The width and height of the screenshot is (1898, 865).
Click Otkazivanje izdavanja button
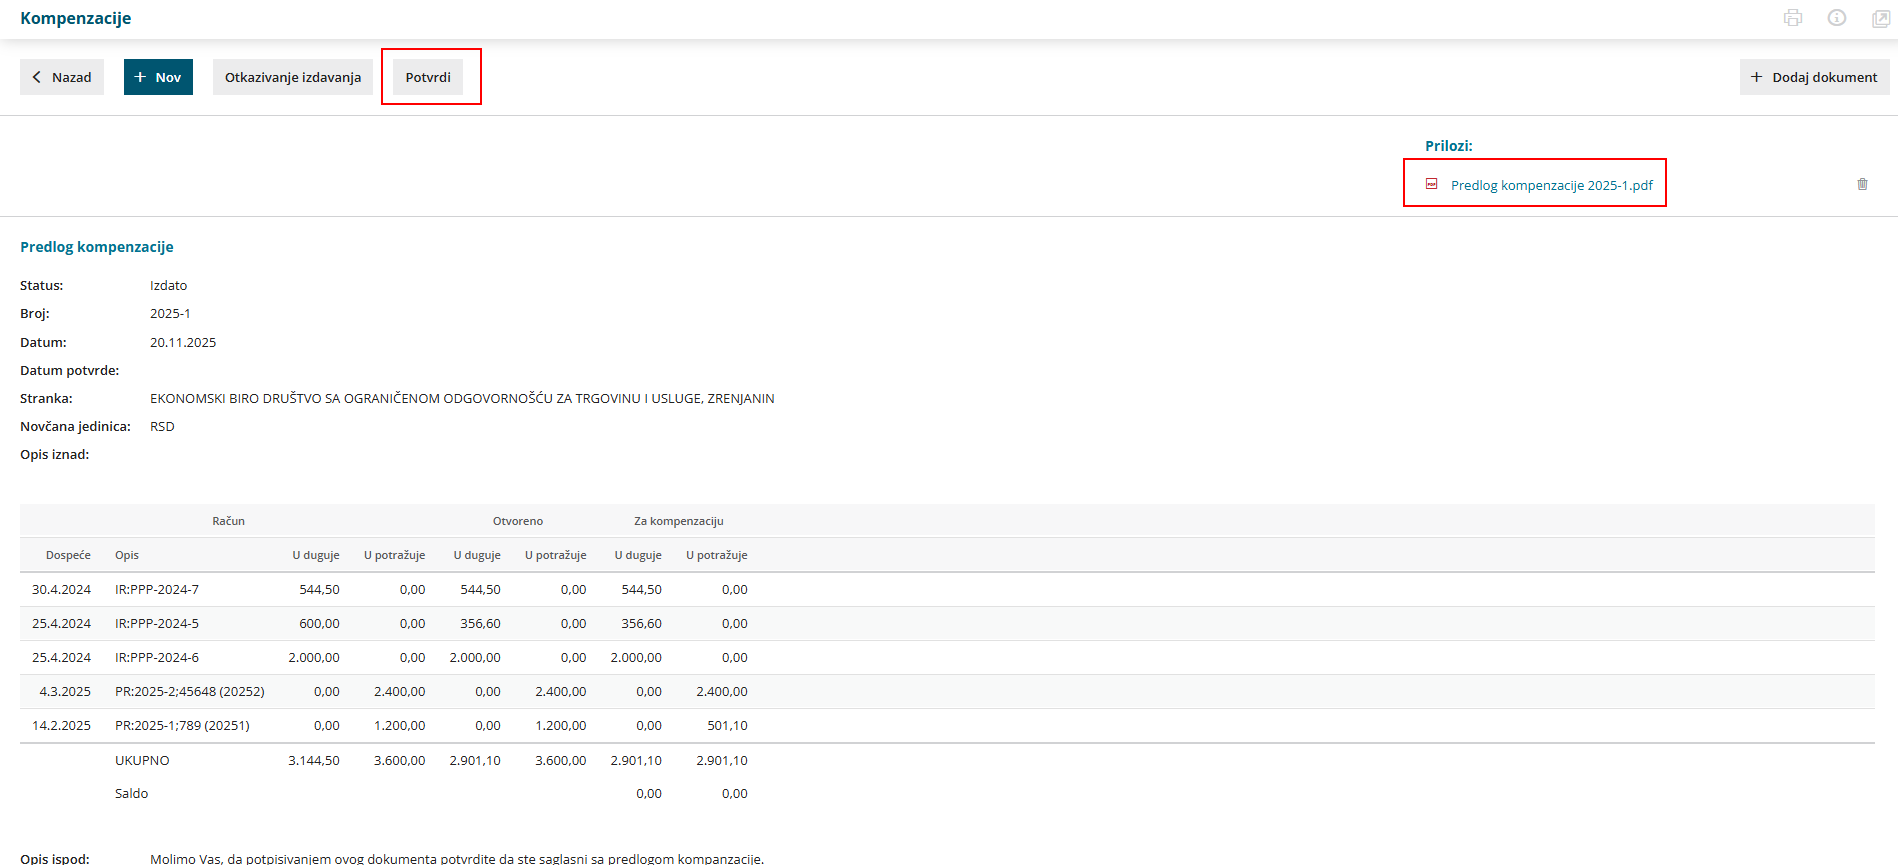click(x=293, y=77)
